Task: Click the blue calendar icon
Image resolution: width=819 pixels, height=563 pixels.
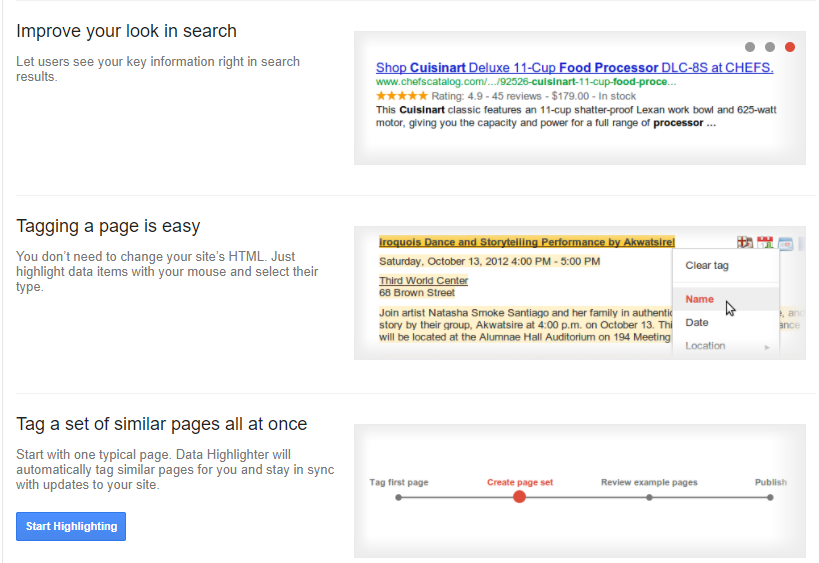Action: (785, 242)
